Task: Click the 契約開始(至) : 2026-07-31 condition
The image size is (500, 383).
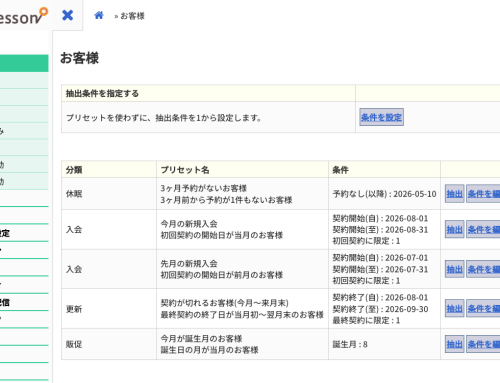Action: pos(380,269)
